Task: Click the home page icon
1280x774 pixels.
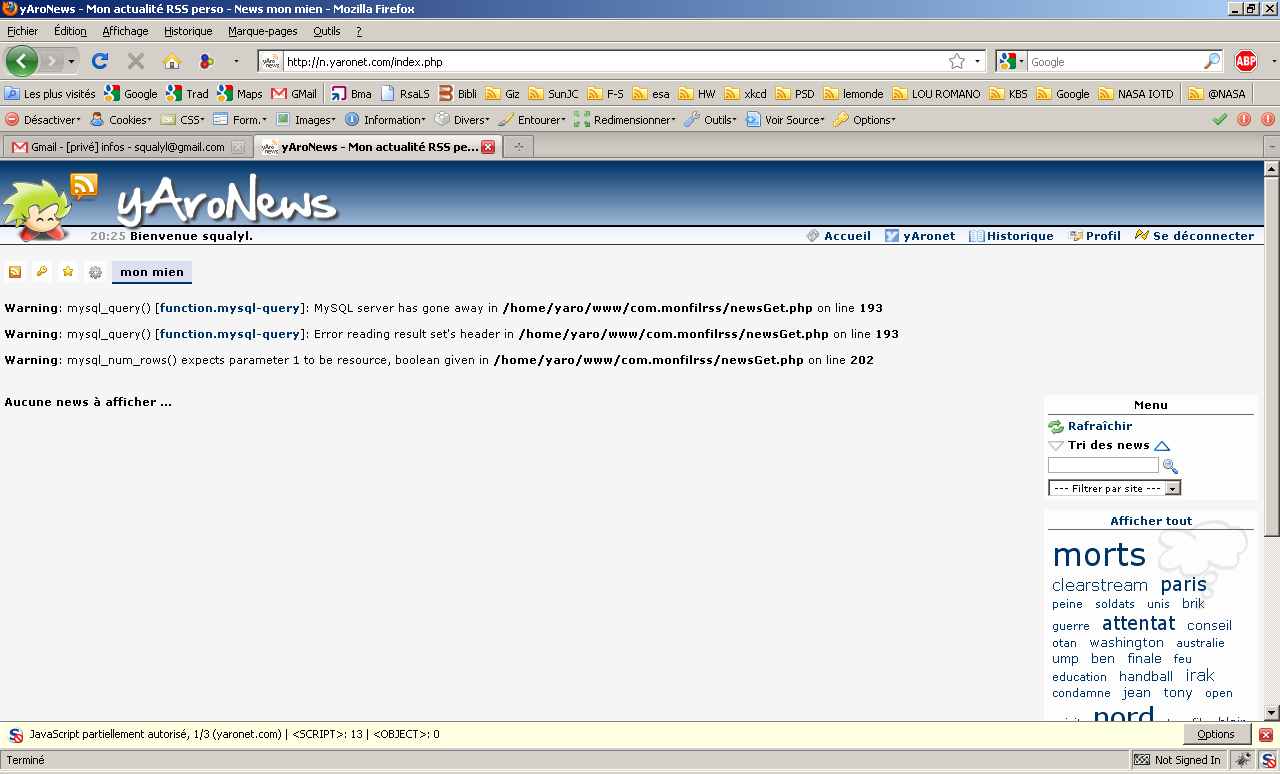Action: tap(172, 61)
